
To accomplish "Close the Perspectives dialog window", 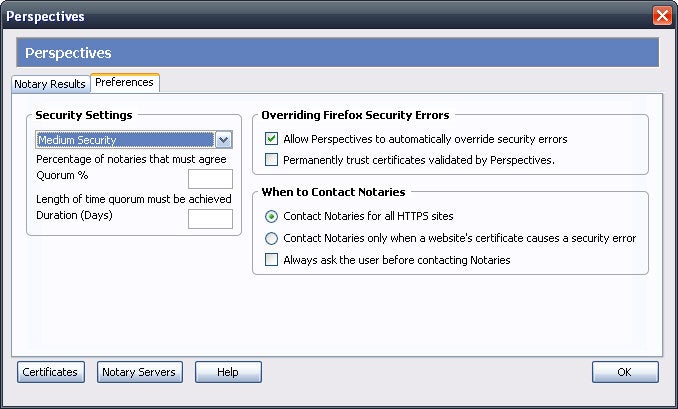I will point(661,16).
